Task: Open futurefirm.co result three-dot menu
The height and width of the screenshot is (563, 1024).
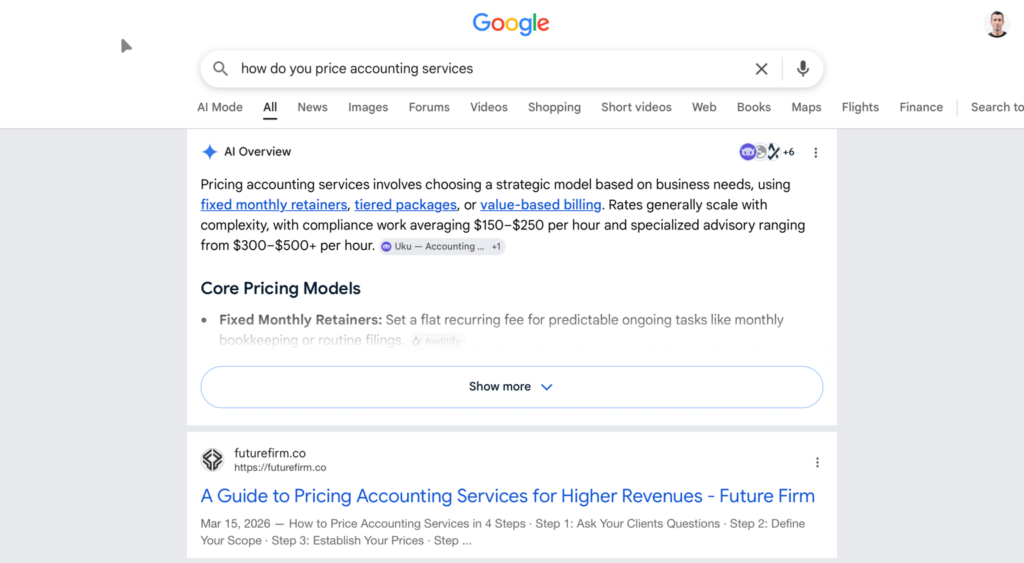Action: click(817, 462)
